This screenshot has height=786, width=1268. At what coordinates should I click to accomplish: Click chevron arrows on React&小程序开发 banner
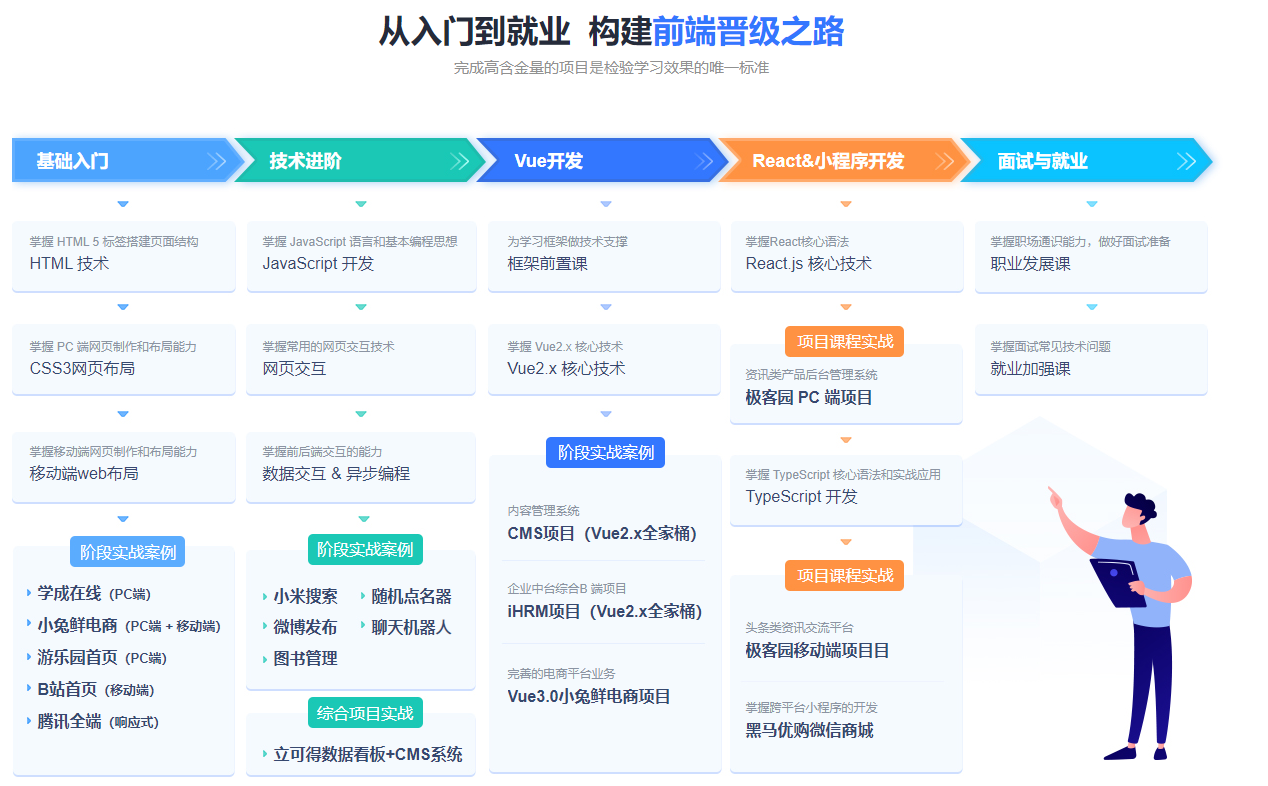(947, 162)
